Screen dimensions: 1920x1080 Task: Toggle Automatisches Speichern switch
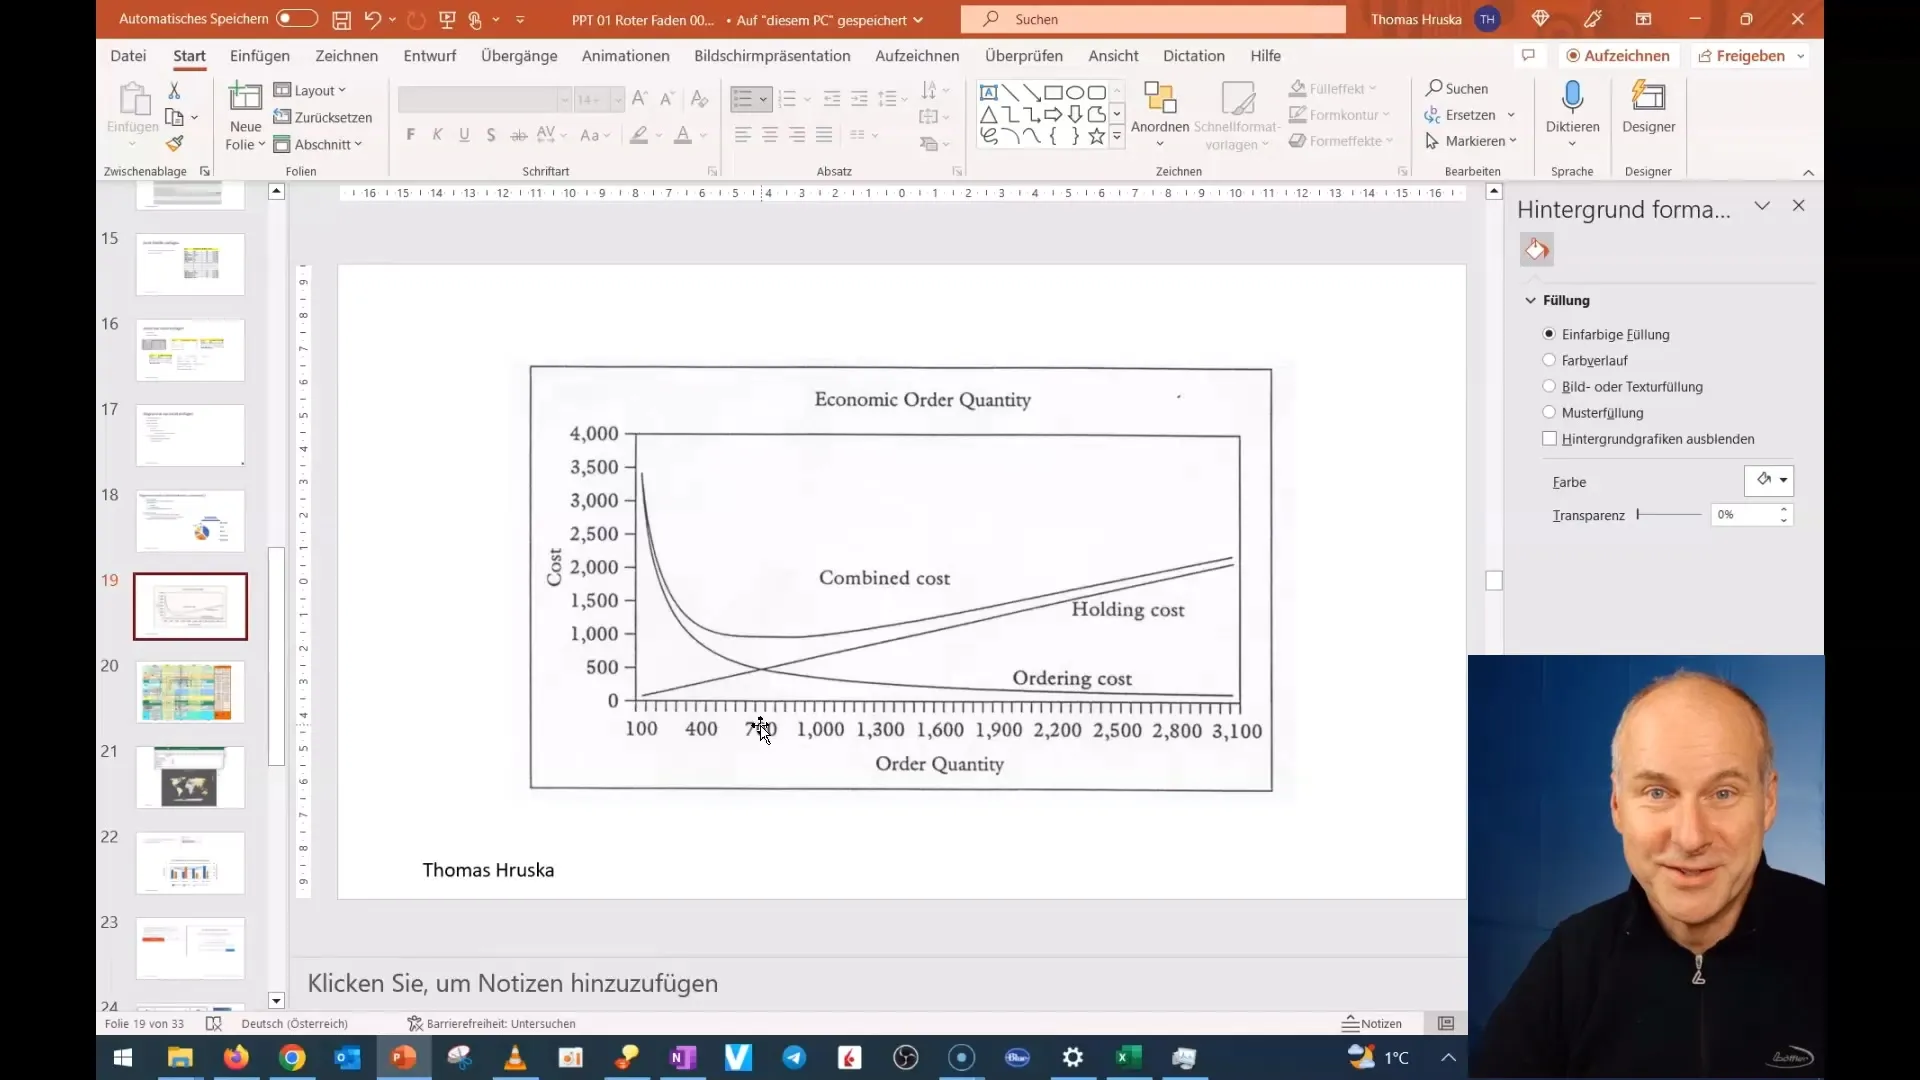coord(297,19)
